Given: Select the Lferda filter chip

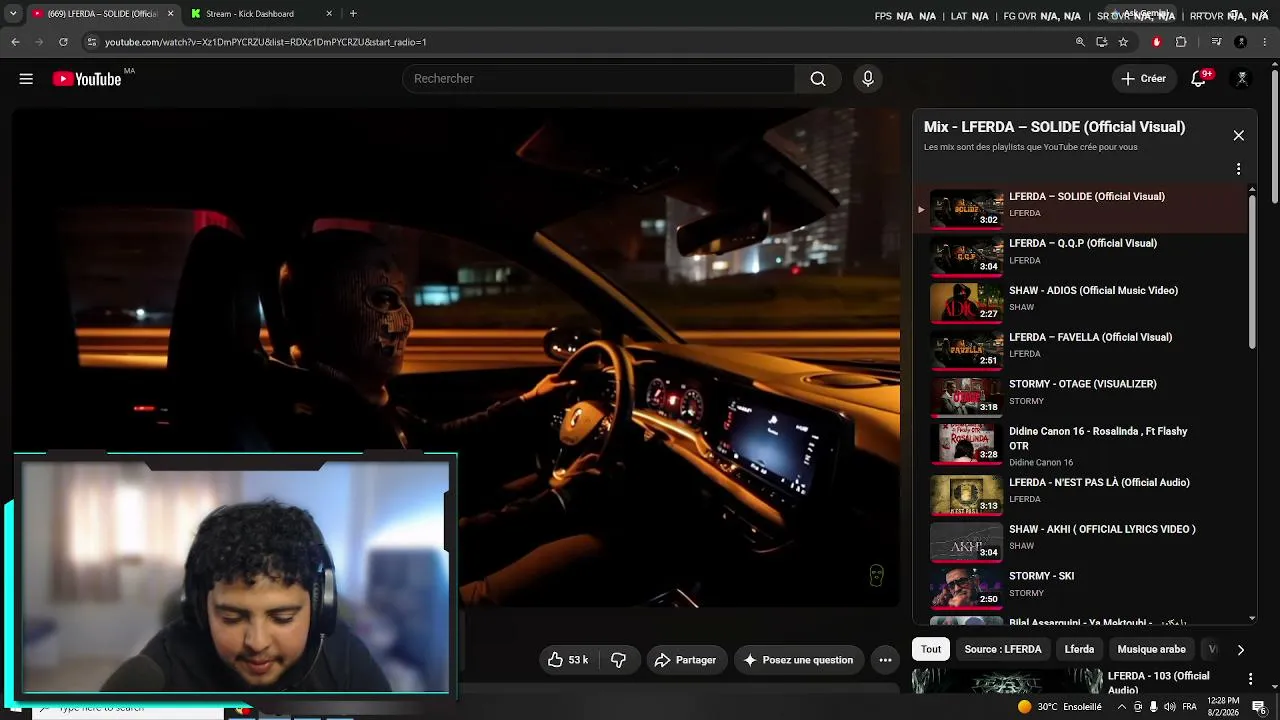Looking at the screenshot, I should [x=1079, y=650].
